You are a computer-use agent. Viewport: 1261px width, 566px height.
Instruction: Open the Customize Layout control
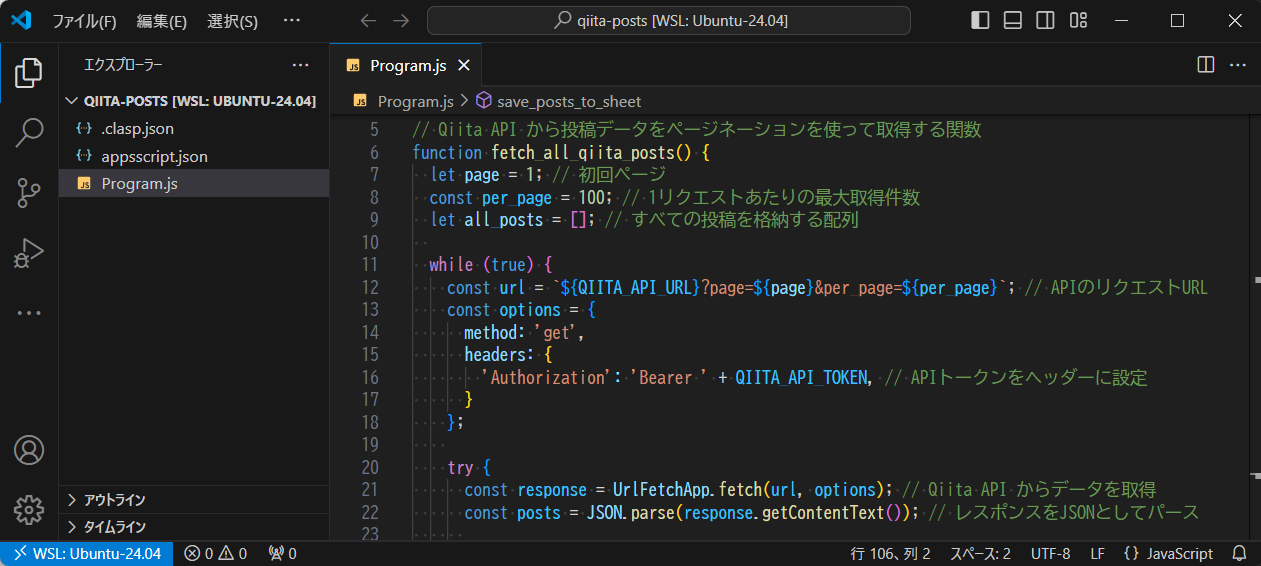pos(1078,20)
